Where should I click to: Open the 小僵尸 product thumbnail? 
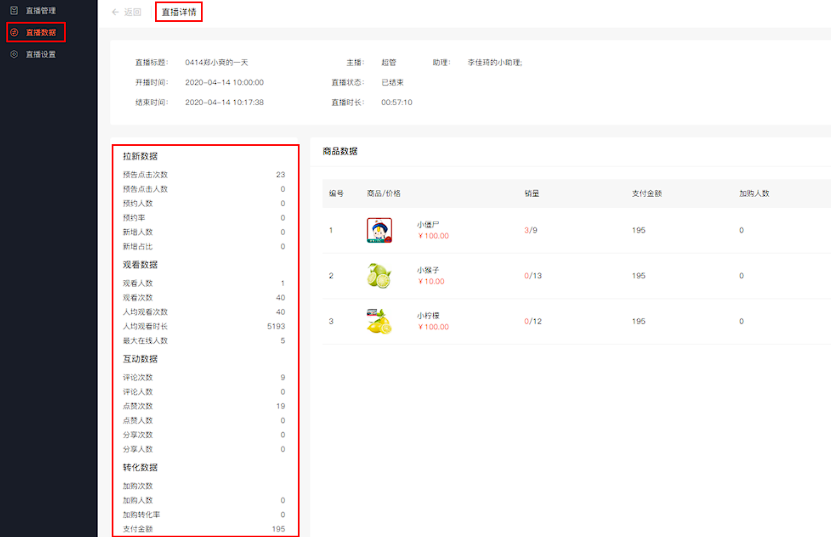[379, 230]
